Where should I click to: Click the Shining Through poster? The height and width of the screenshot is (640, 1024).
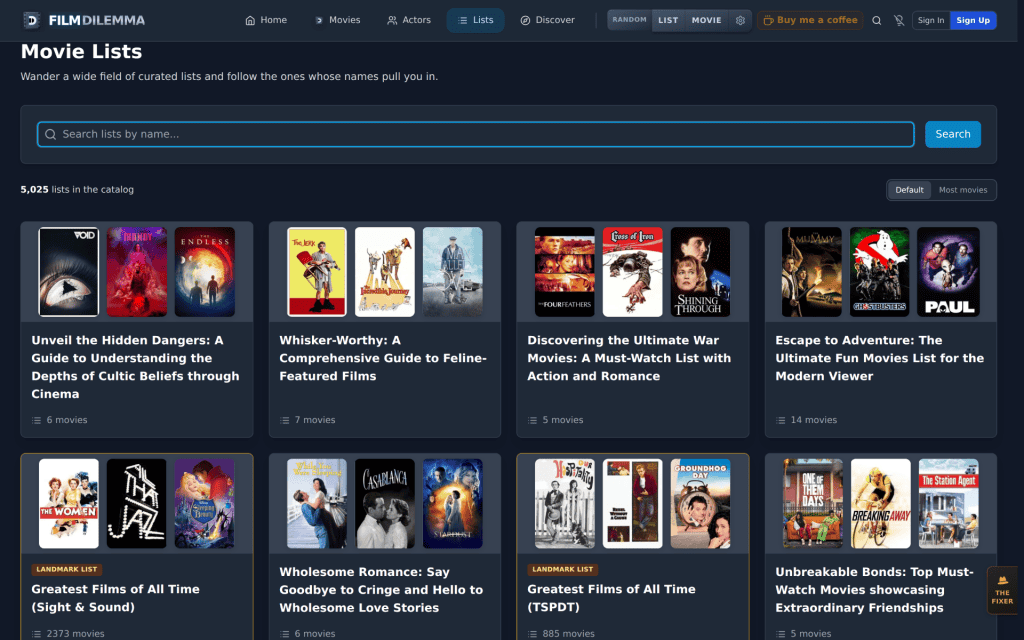701,272
